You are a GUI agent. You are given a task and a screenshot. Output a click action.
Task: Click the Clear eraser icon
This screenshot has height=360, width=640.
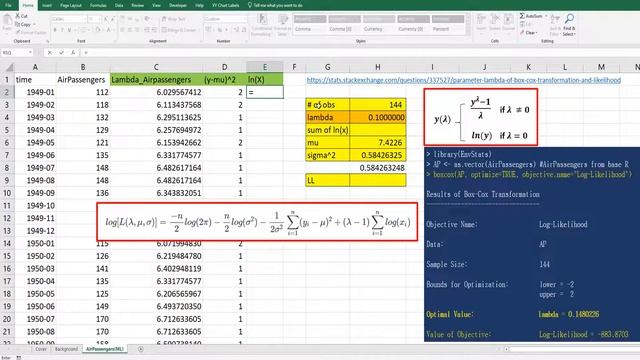coord(522,32)
